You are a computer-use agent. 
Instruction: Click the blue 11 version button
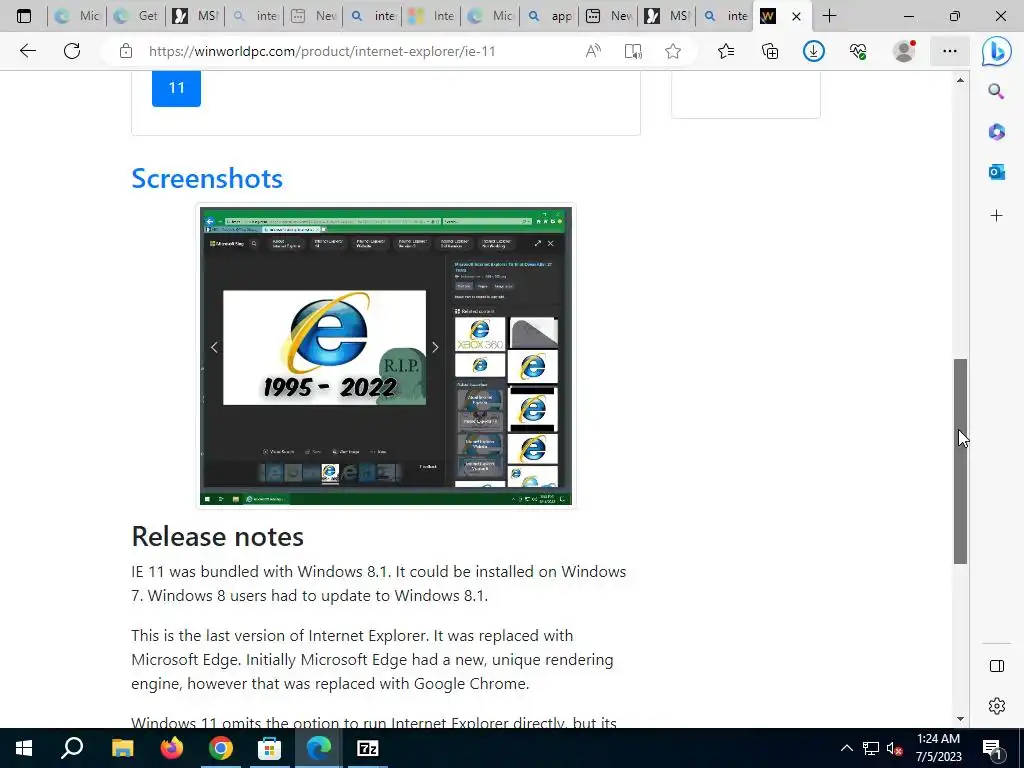point(176,88)
